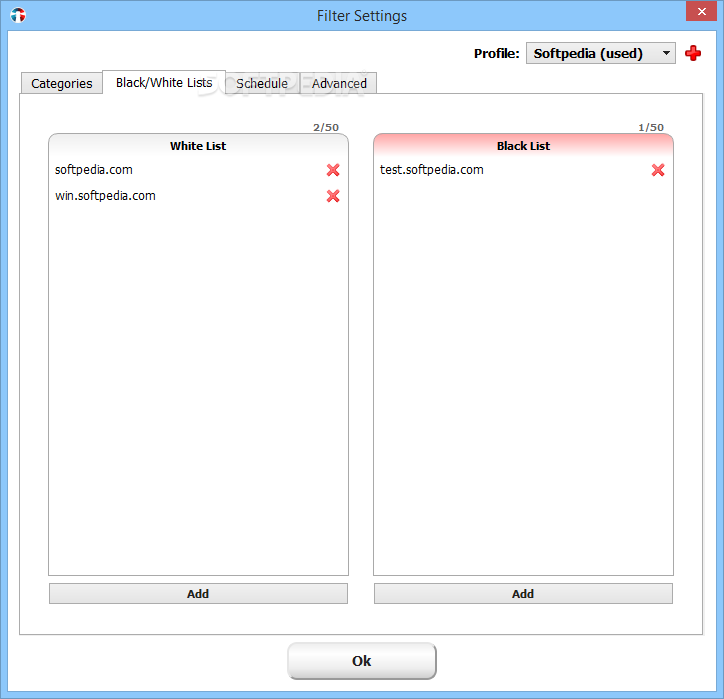
Task: Go to the Advanced tab
Action: click(339, 83)
